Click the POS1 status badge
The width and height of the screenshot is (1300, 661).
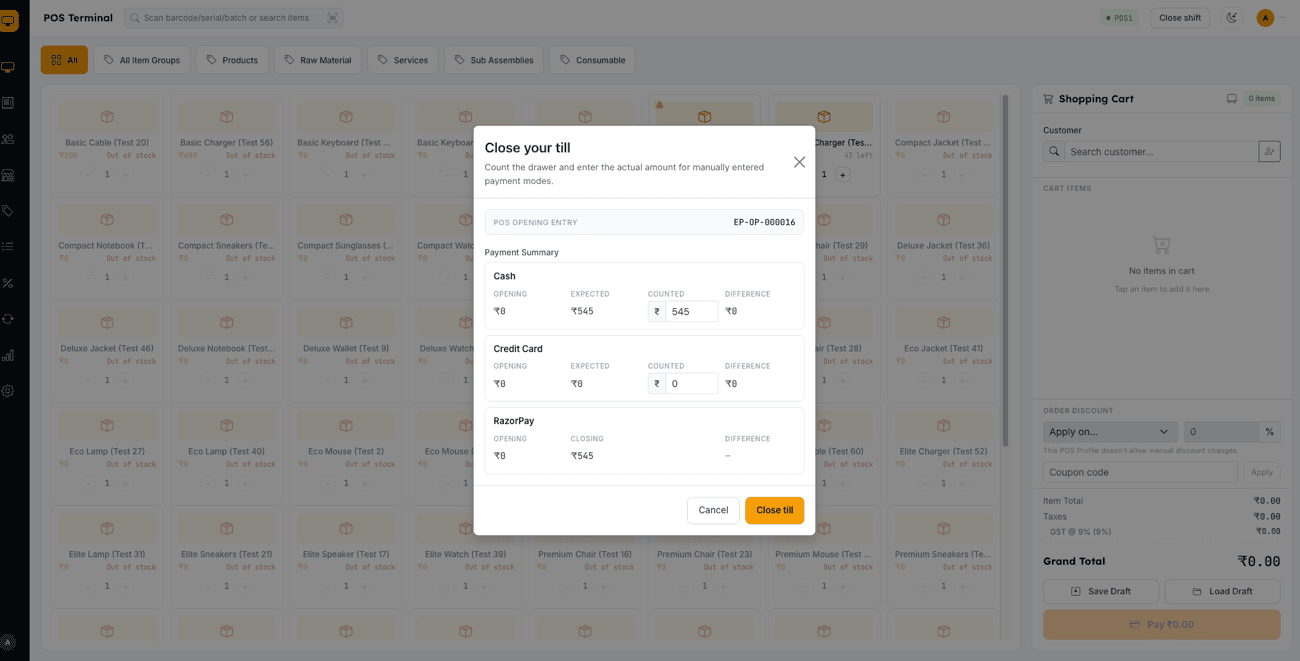(1119, 18)
